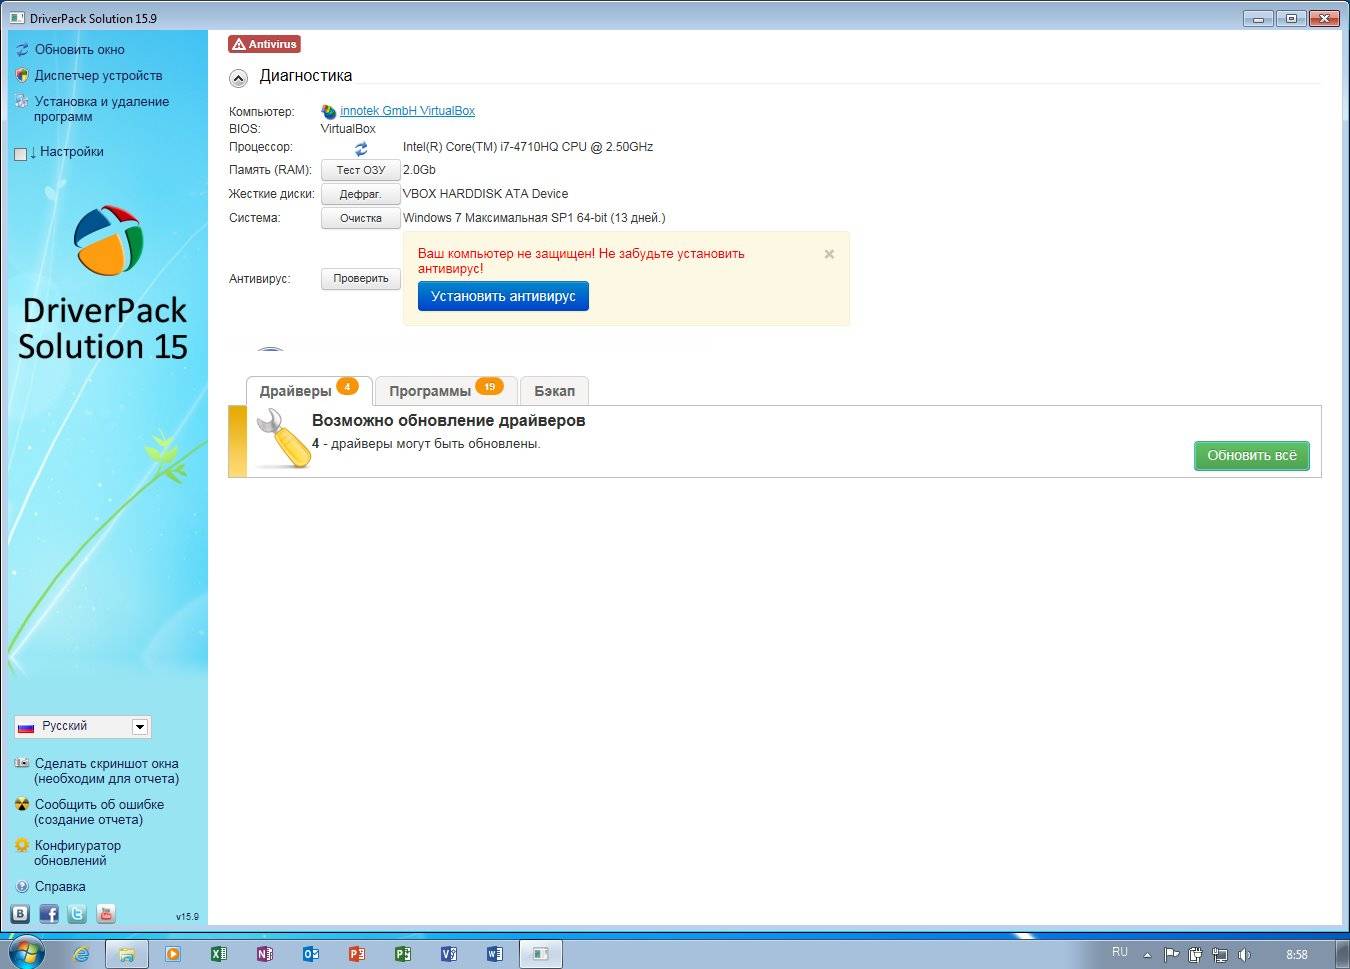Viewport: 1350px width, 969px height.
Task: Toggle the Настройки checkbox
Action: click(20, 154)
